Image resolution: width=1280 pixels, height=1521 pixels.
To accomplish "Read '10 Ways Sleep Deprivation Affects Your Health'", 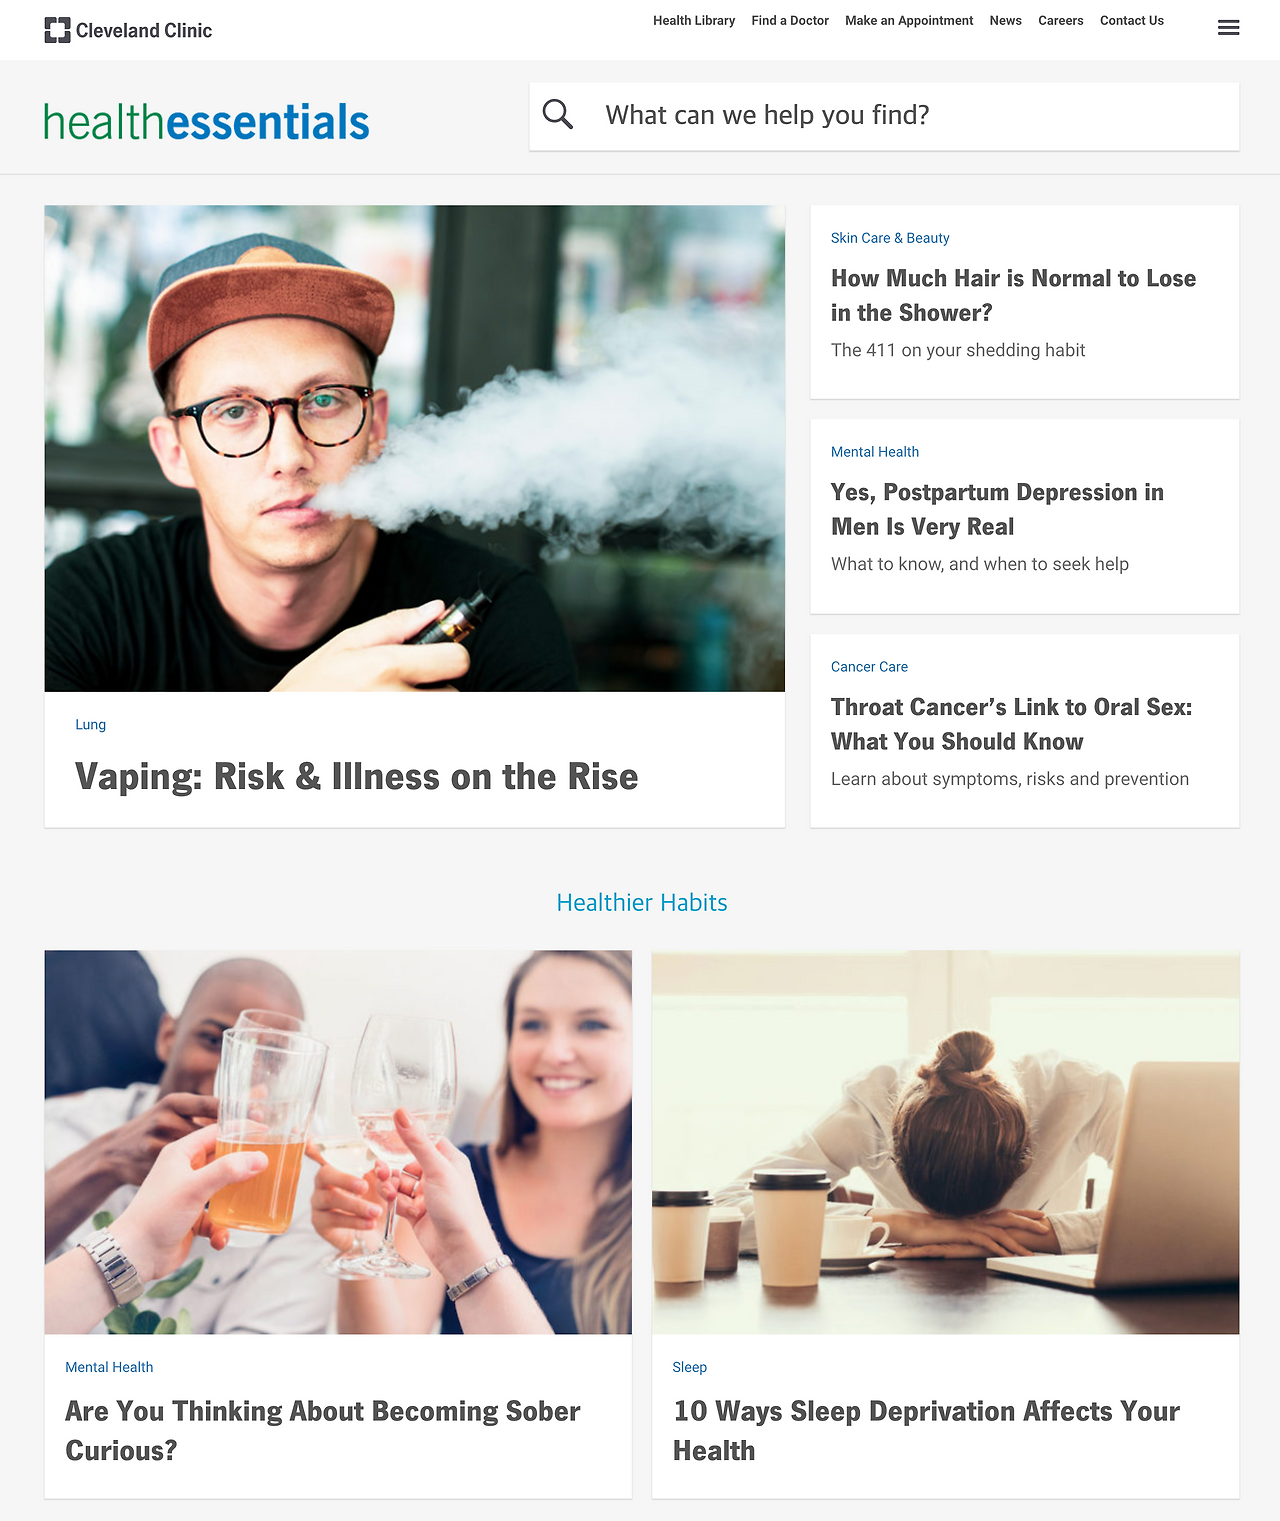I will (926, 1431).
